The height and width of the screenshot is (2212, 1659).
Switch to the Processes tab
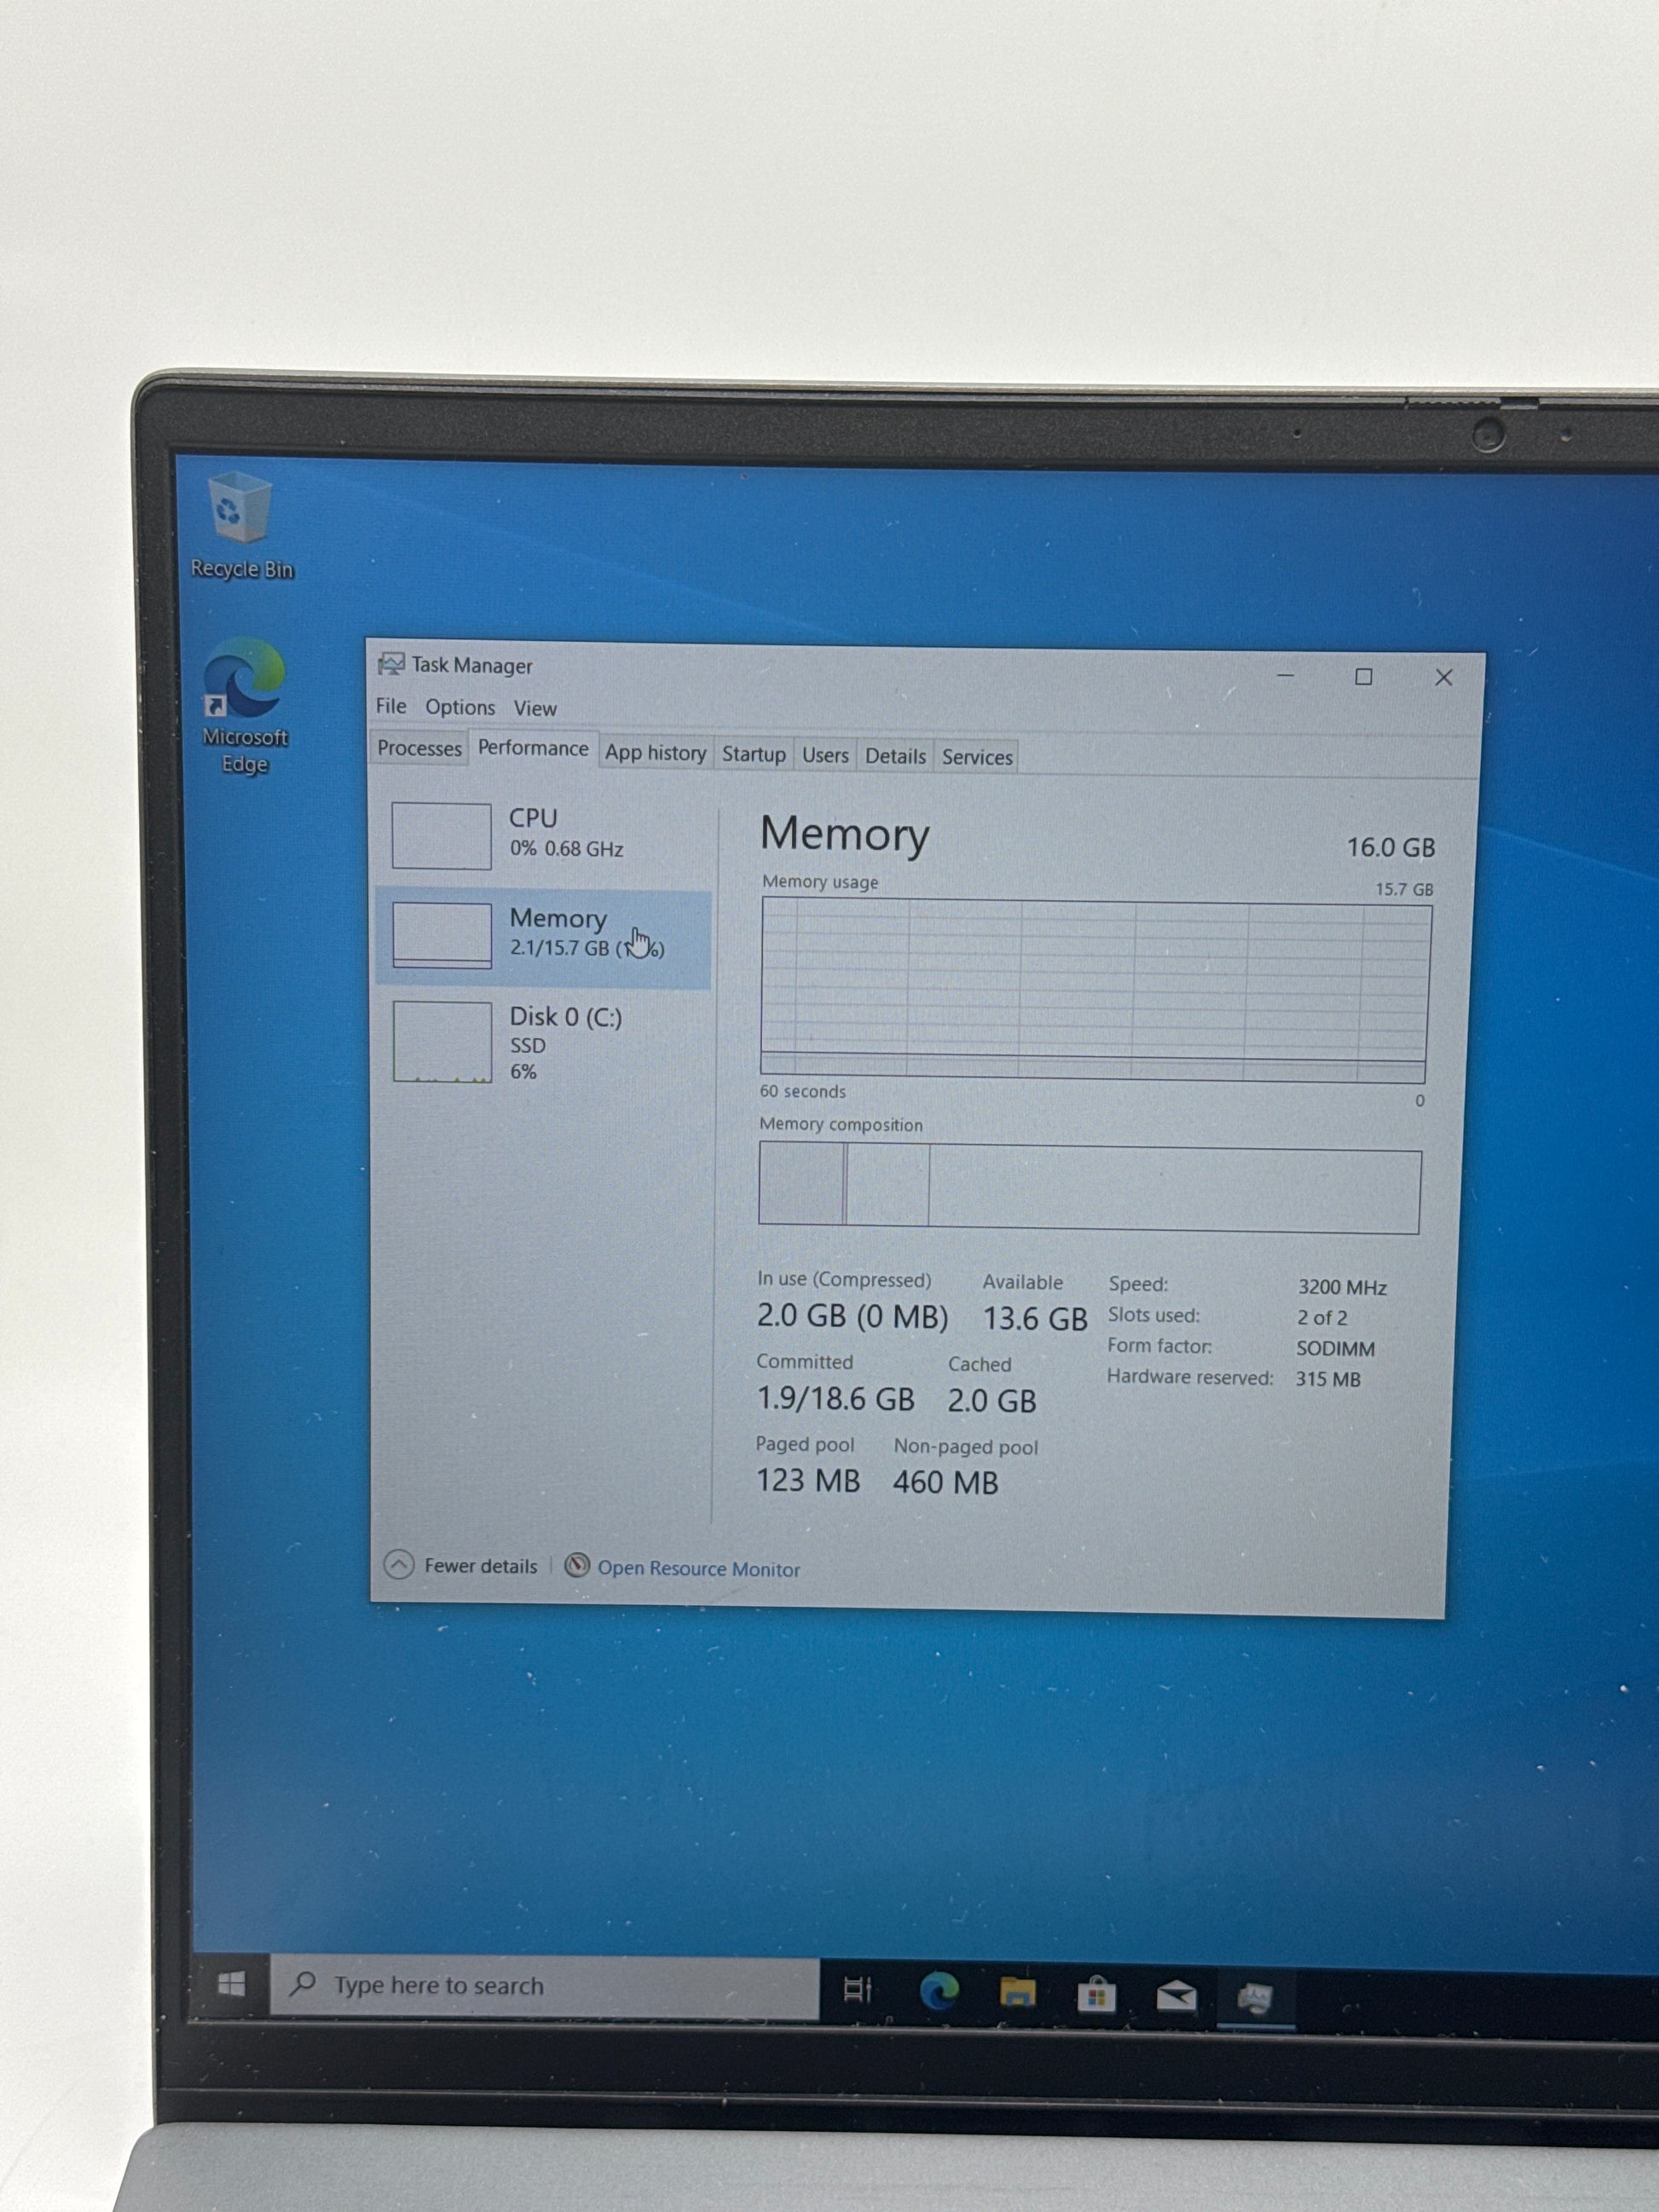coord(419,749)
